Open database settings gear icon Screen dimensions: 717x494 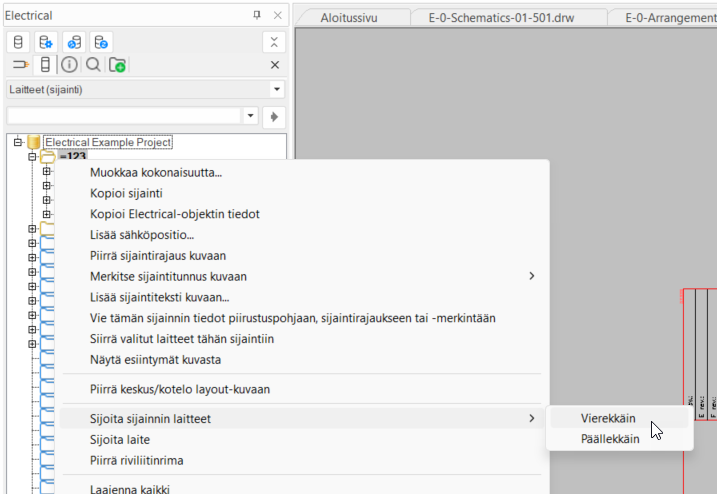[46, 42]
